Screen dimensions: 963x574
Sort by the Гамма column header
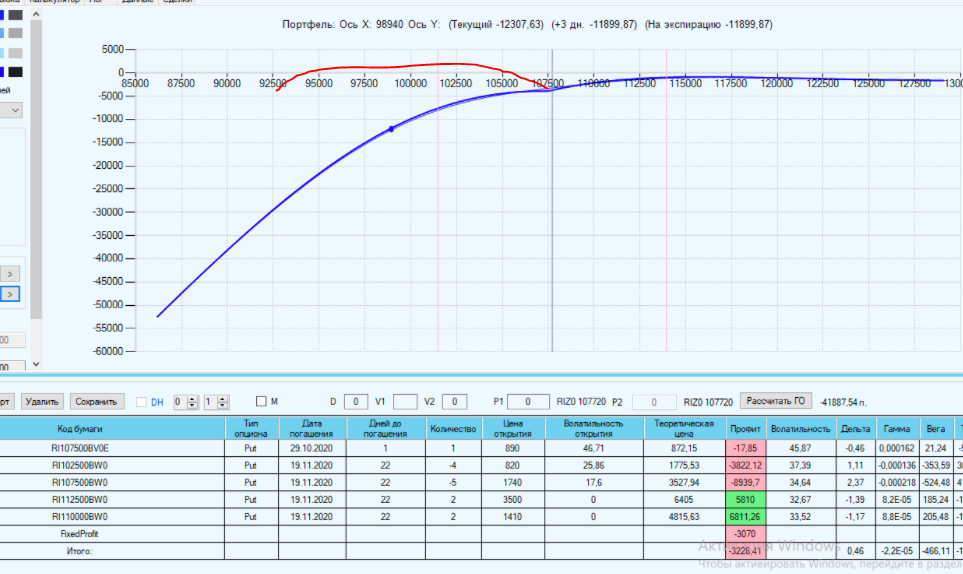(x=897, y=429)
